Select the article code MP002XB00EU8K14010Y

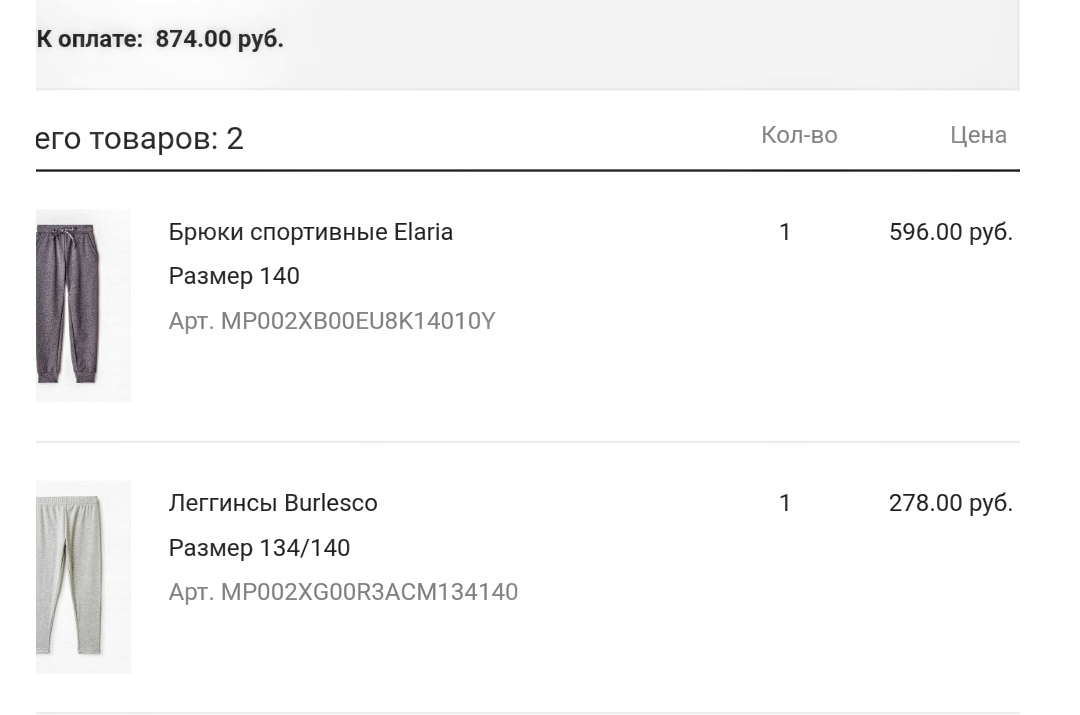357,321
